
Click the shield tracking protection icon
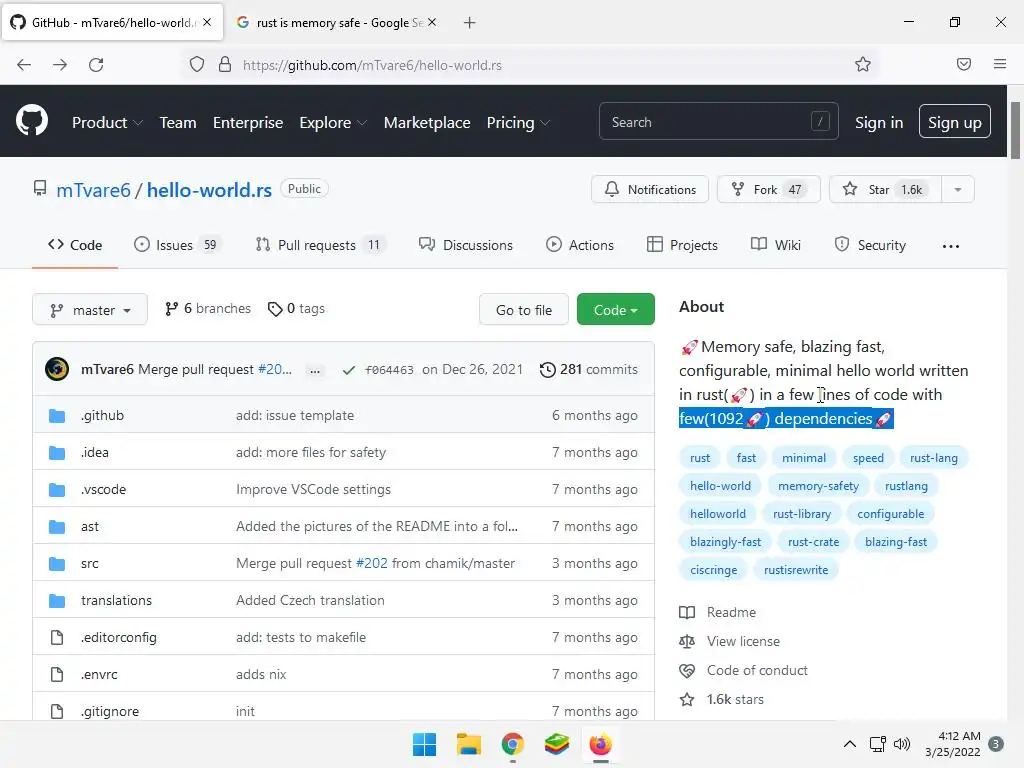[197, 65]
